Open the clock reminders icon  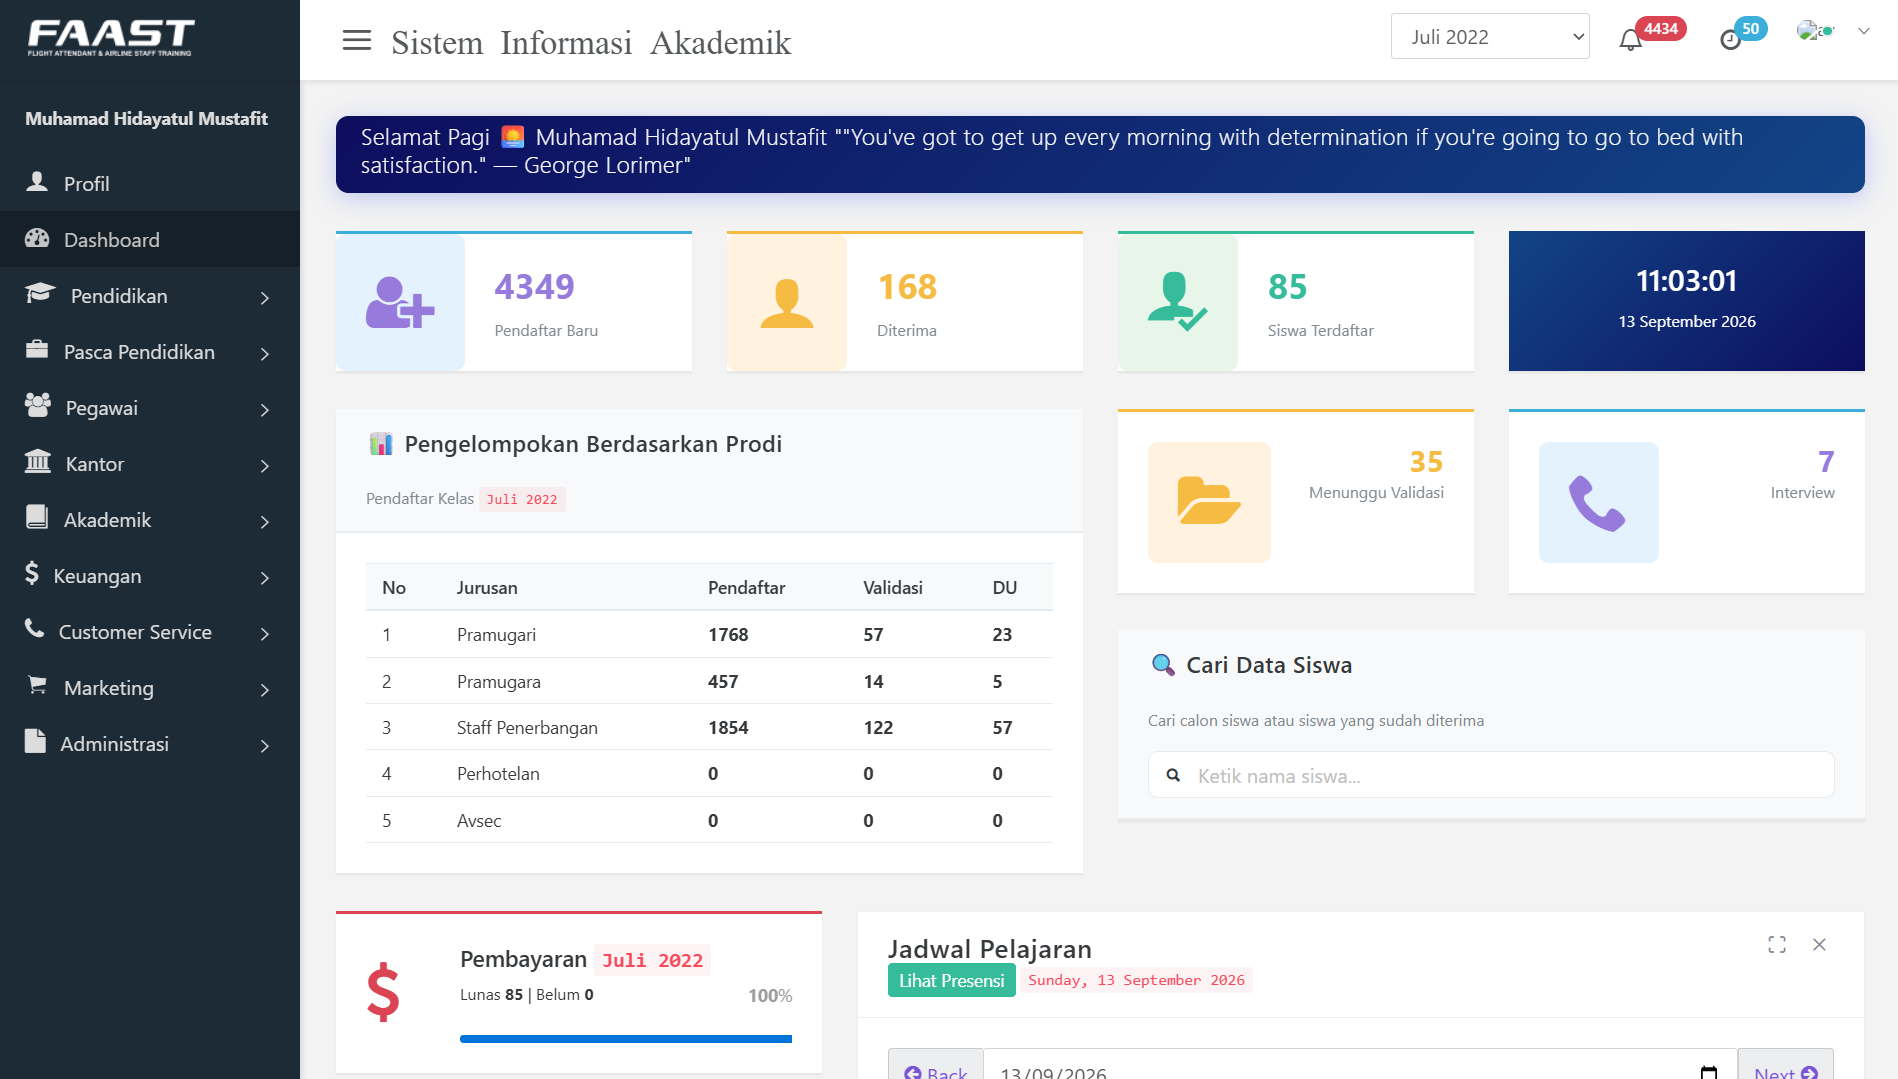coord(1730,40)
